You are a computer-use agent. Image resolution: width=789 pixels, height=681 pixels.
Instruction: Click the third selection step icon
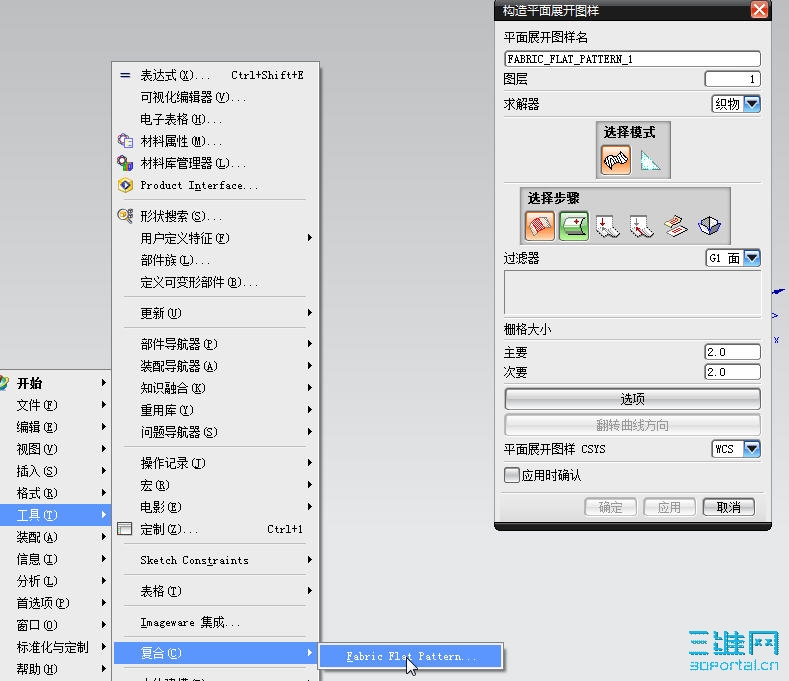coord(608,225)
